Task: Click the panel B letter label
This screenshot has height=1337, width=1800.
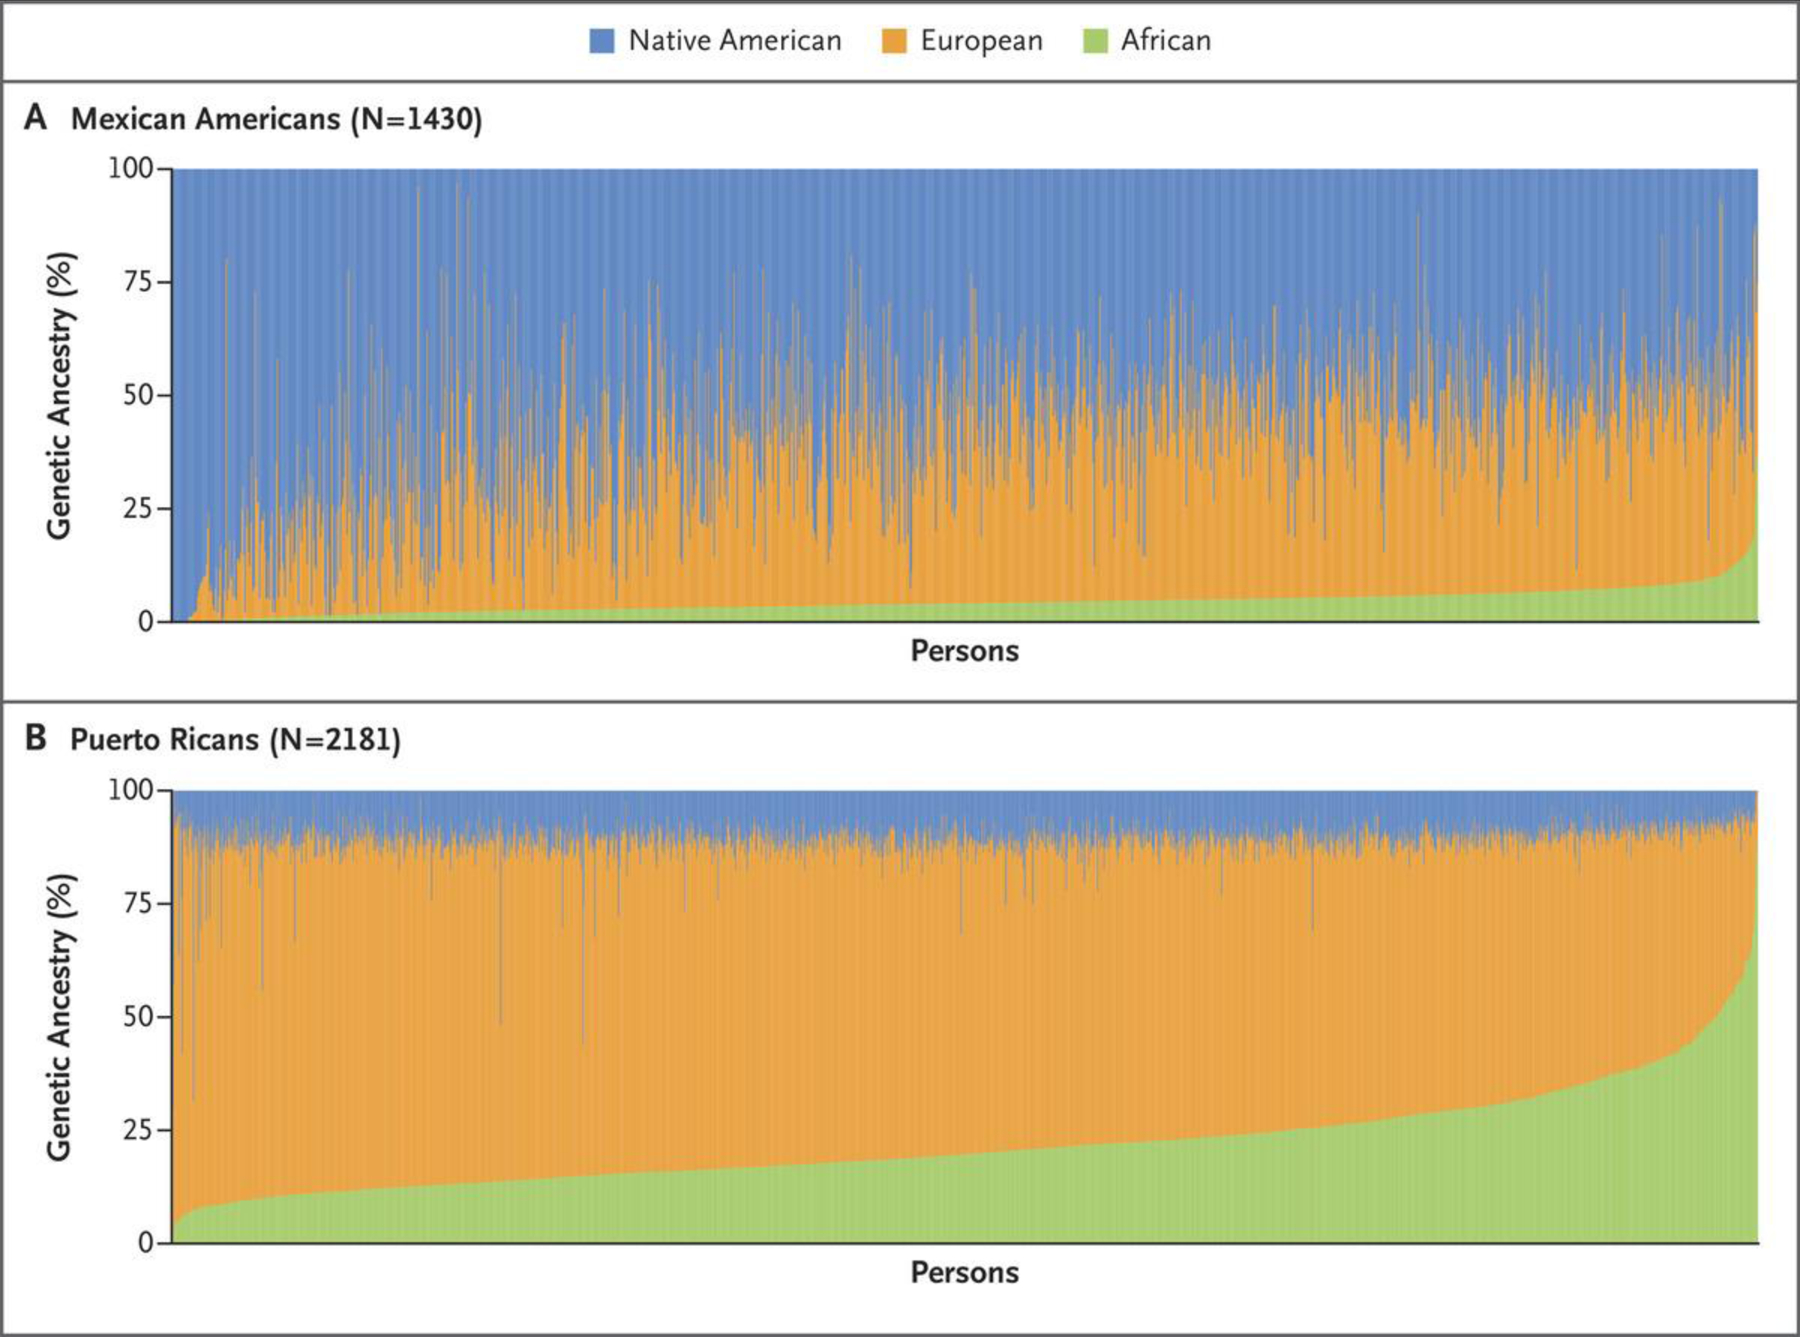Action: pos(35,738)
